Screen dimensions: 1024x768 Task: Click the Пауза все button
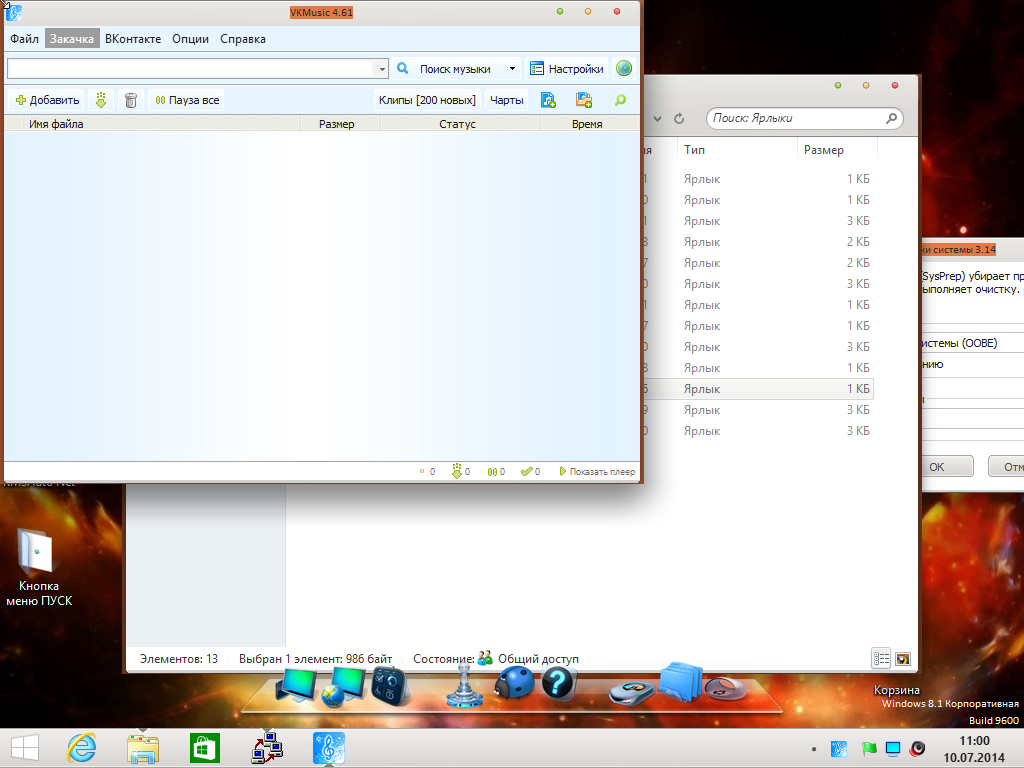(187, 100)
